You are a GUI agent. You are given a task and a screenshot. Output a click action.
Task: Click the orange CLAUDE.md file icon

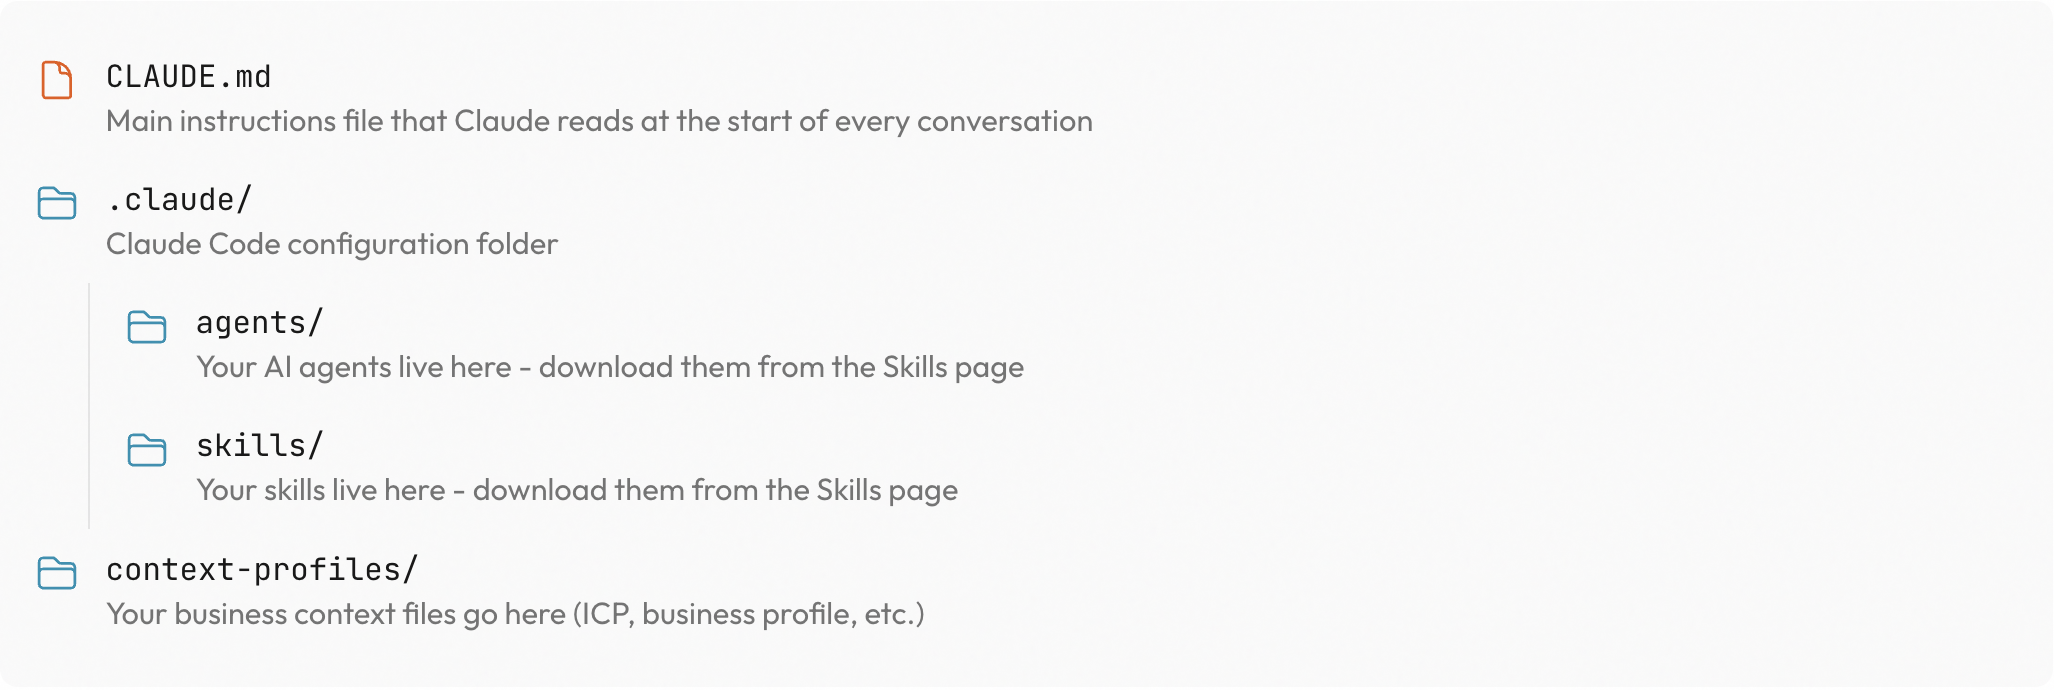point(57,80)
